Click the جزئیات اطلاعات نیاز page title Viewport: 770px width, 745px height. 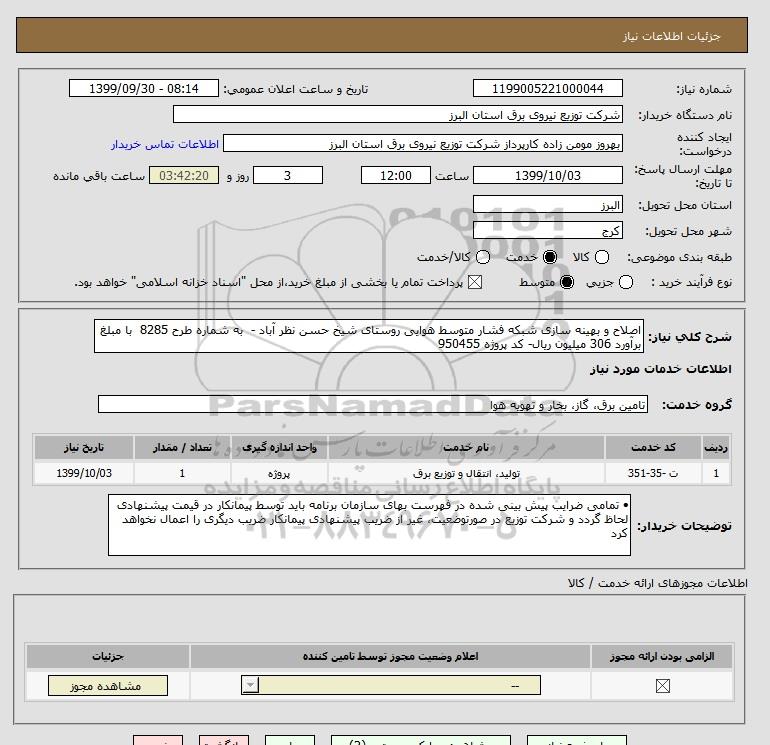pyautogui.click(x=672, y=36)
